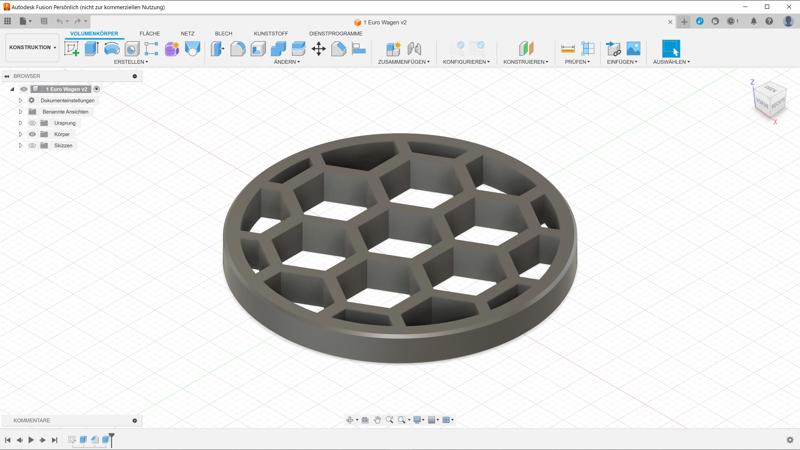Toggle visibility of Skizzen folder
Viewport: 800px width, 450px height.
[32, 145]
